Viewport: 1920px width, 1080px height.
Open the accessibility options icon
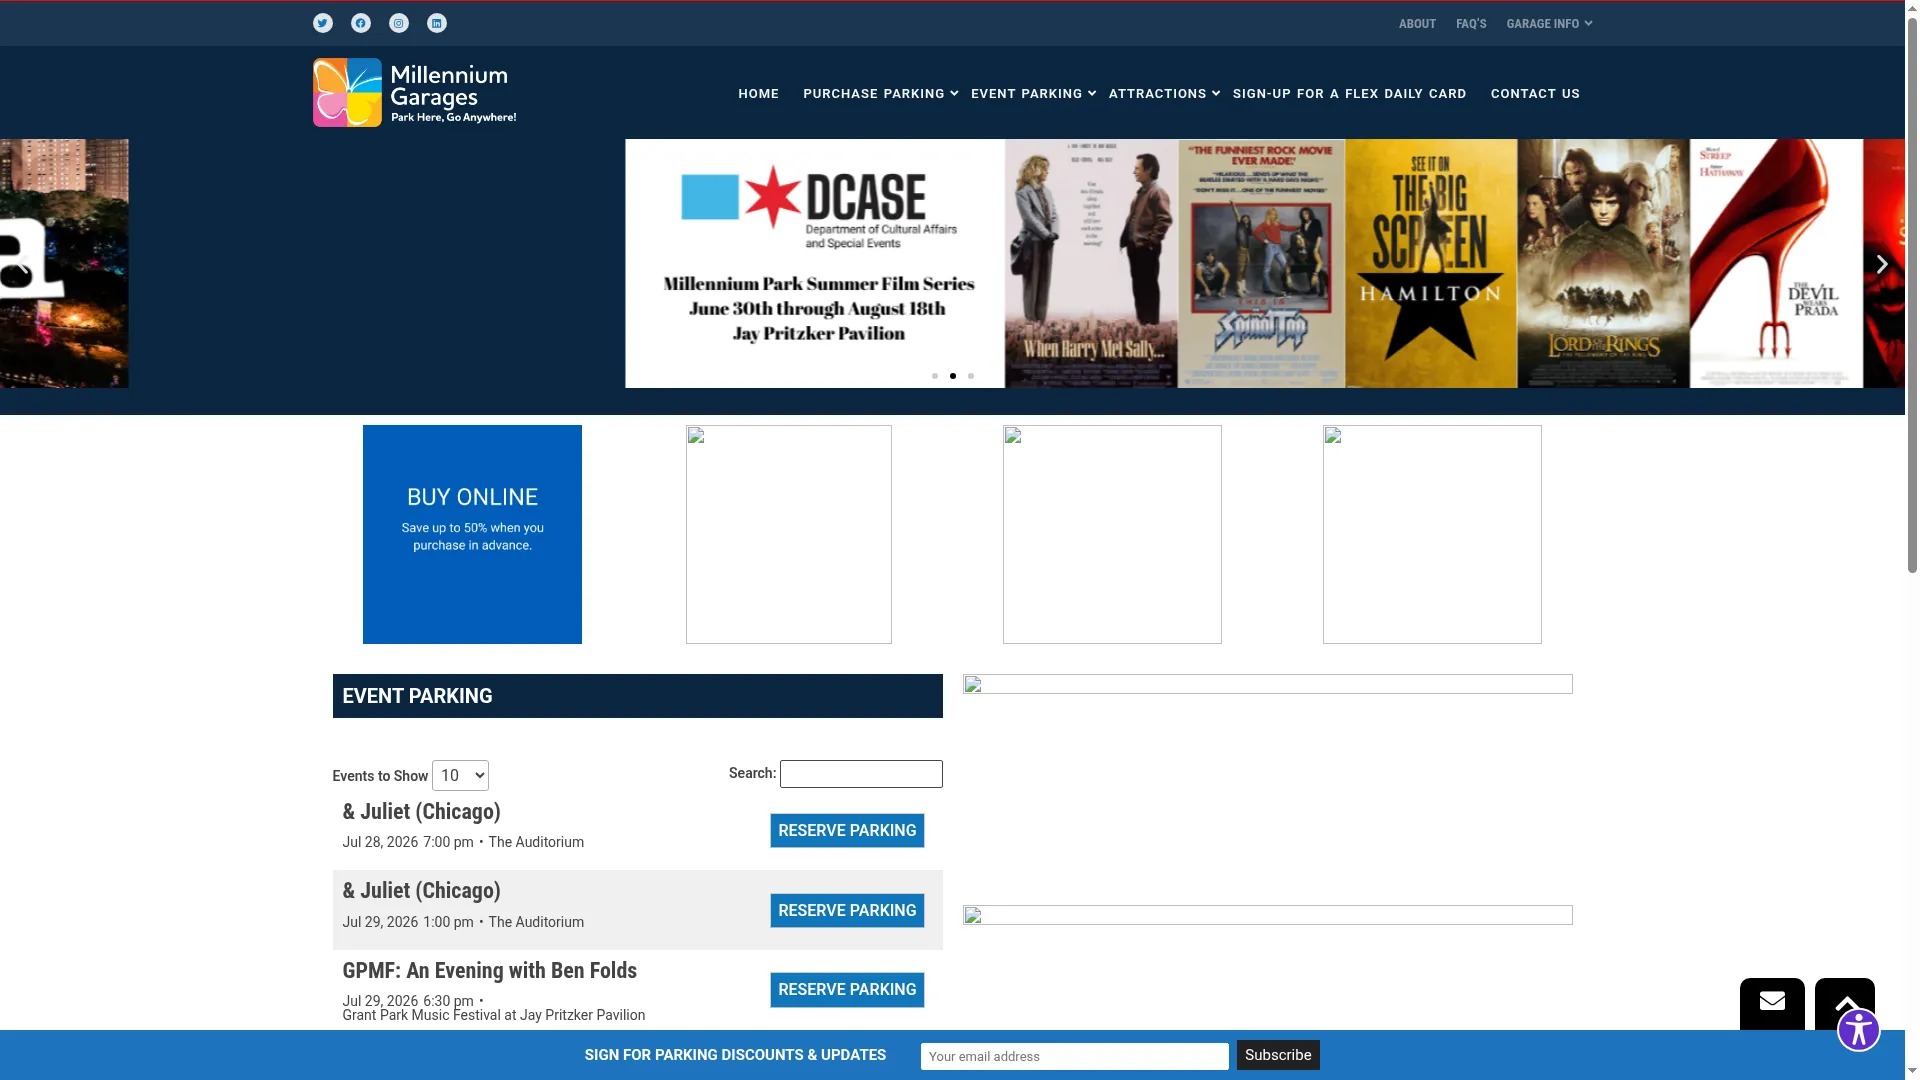pyautogui.click(x=1858, y=1030)
